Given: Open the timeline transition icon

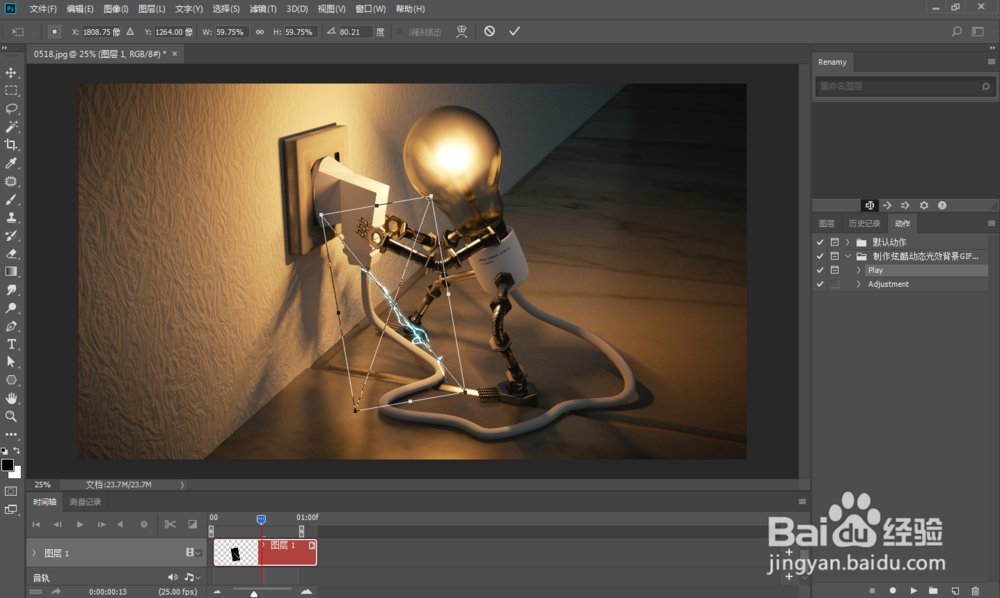Looking at the screenshot, I should pyautogui.click(x=193, y=524).
